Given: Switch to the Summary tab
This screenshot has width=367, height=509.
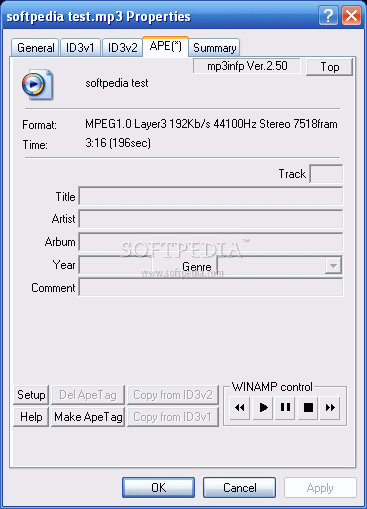Looking at the screenshot, I should tap(214, 48).
